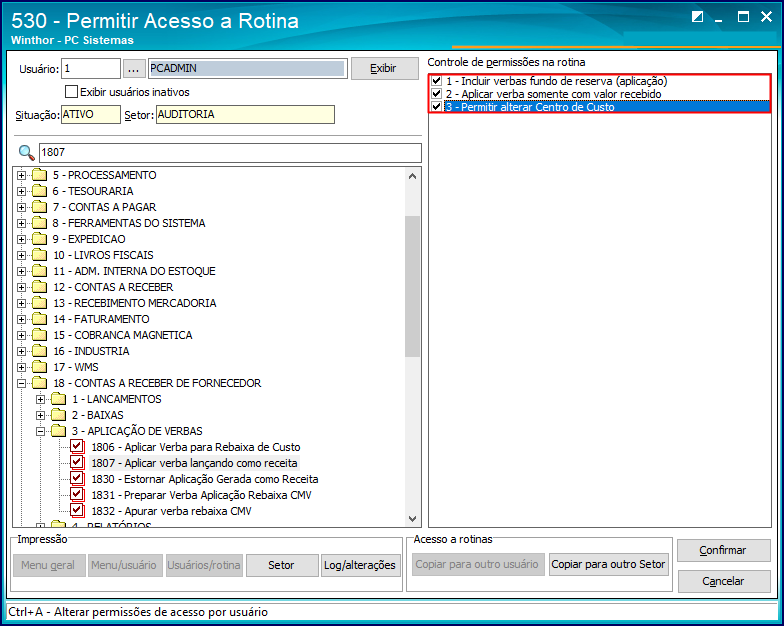Select '1806 - Aplicar Verba para Rebaixa de Custo'
This screenshot has height=626, width=784.
(x=196, y=447)
